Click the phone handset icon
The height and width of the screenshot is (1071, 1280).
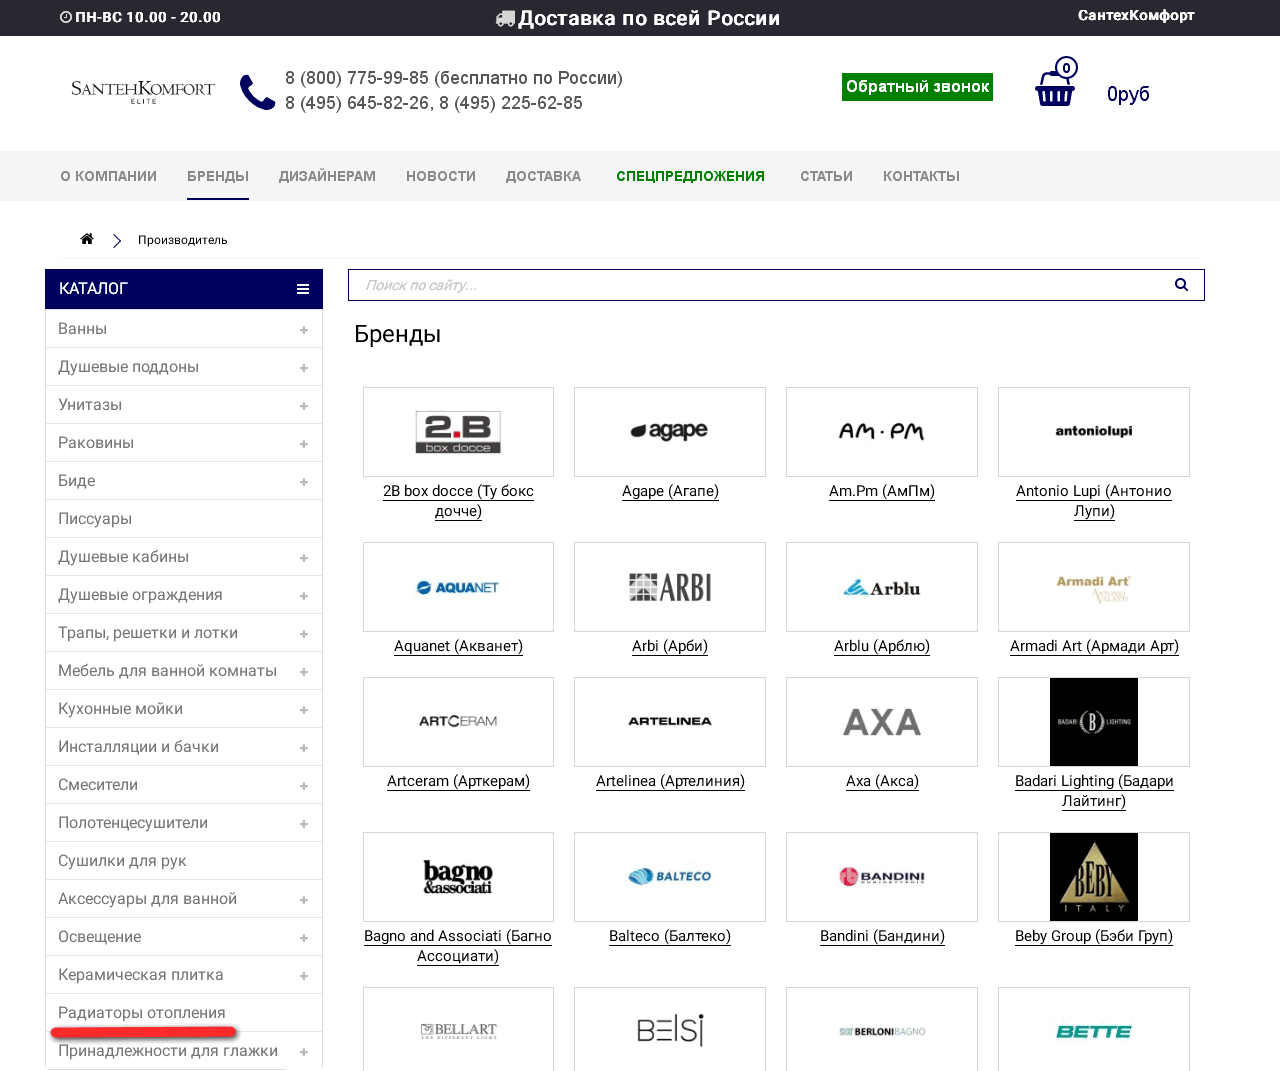(257, 92)
